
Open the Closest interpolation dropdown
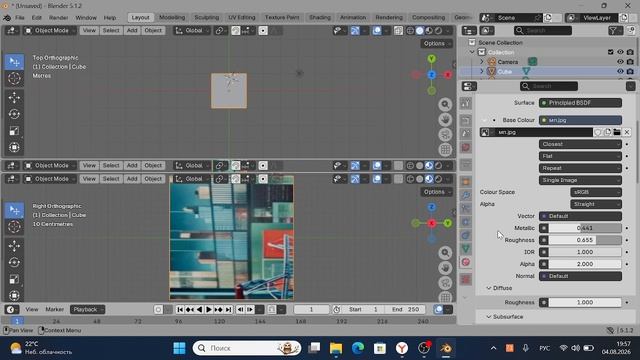coord(580,144)
